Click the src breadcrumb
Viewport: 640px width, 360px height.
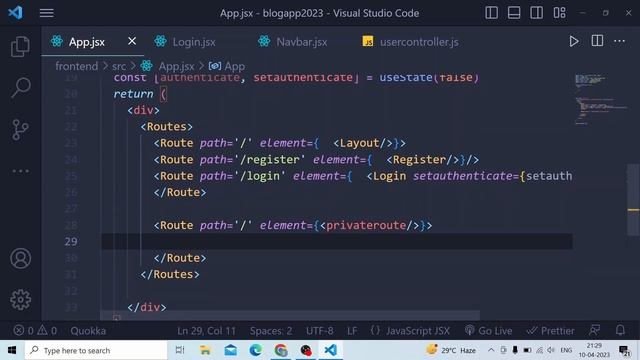[119, 66]
